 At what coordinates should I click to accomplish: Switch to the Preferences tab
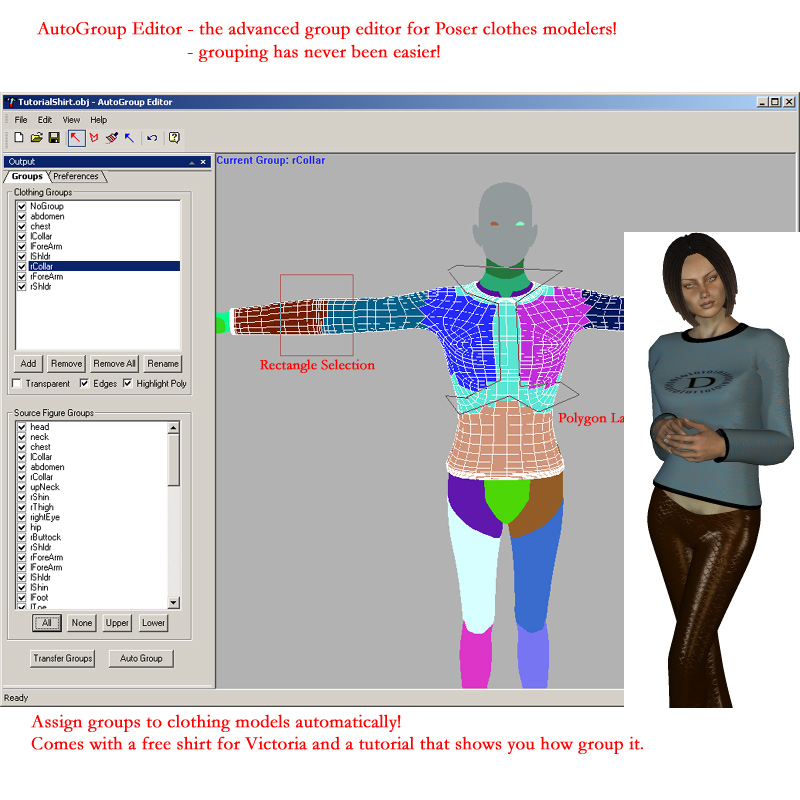tap(76, 176)
